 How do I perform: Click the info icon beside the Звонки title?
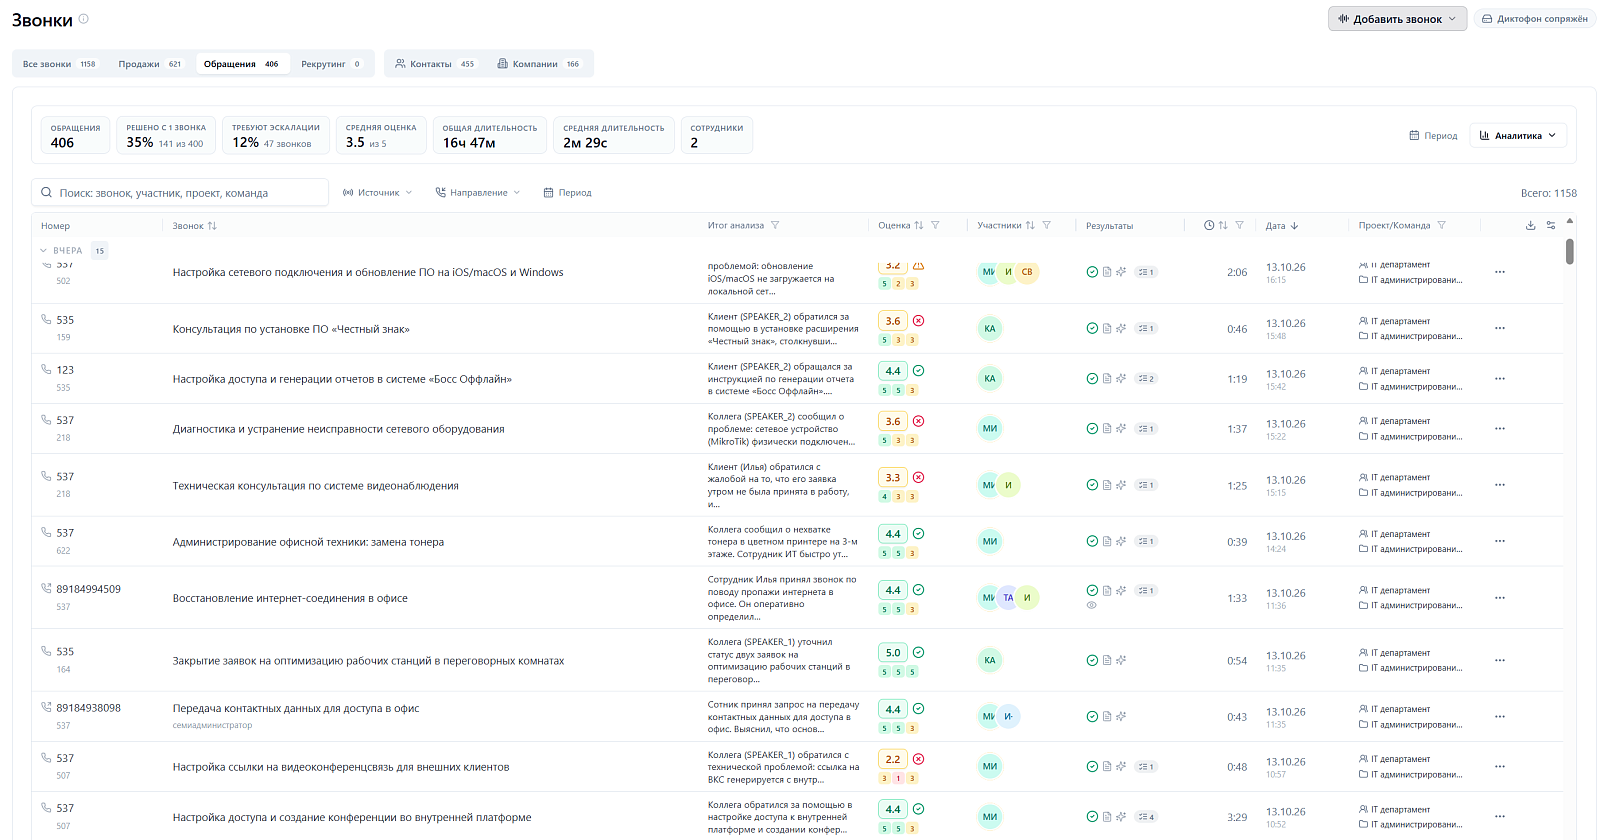[84, 19]
